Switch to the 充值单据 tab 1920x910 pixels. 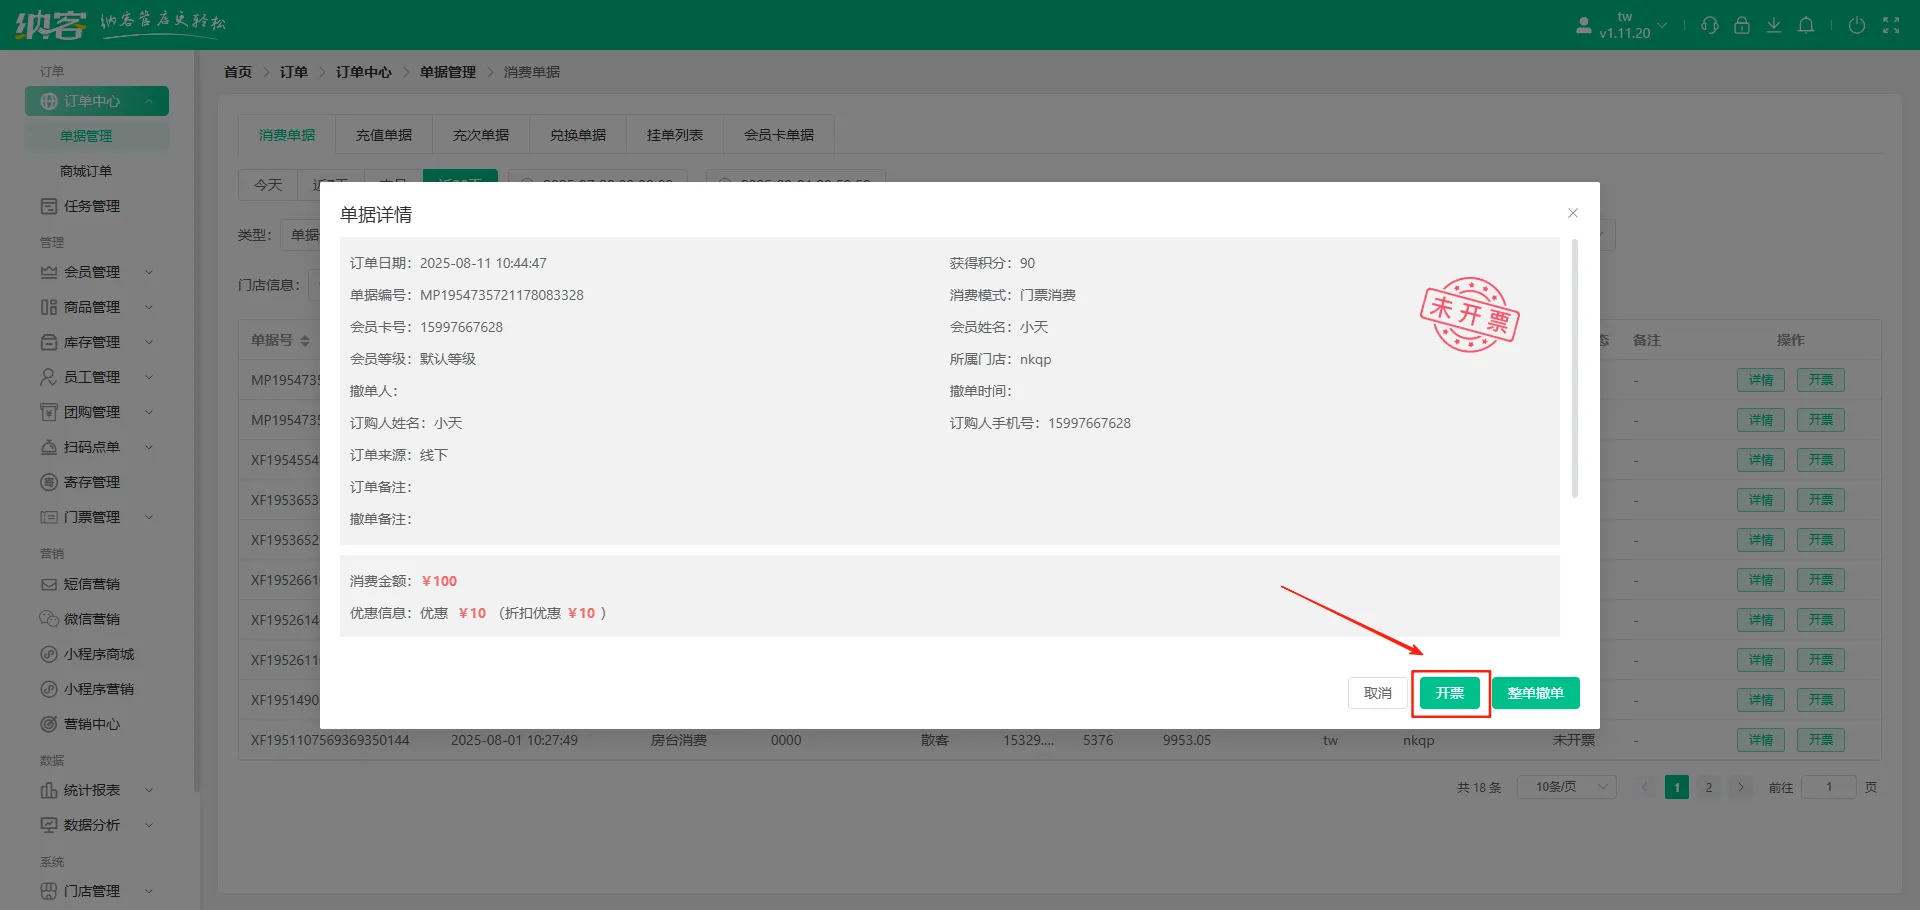[384, 135]
